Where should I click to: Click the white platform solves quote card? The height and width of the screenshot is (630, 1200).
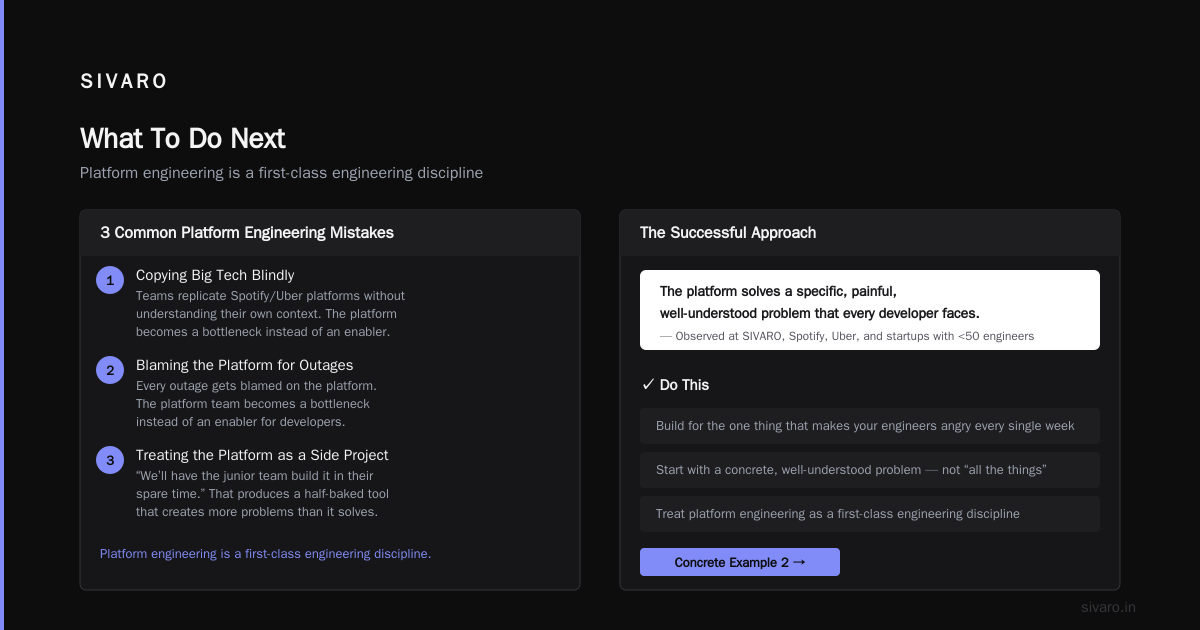[x=870, y=310]
